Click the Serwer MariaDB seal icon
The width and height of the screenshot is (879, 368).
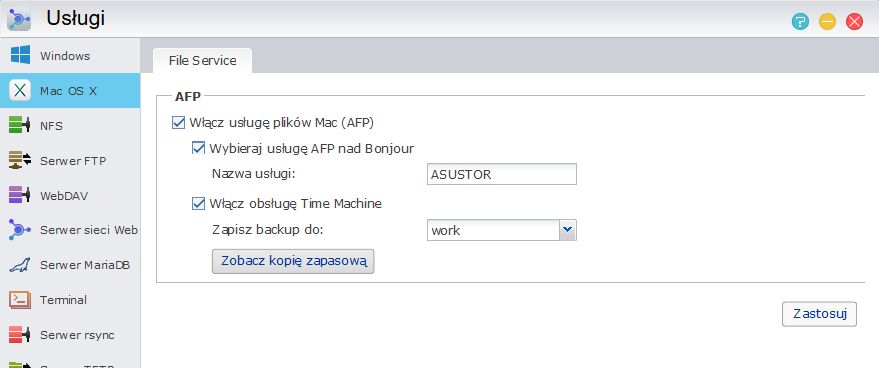tap(20, 265)
